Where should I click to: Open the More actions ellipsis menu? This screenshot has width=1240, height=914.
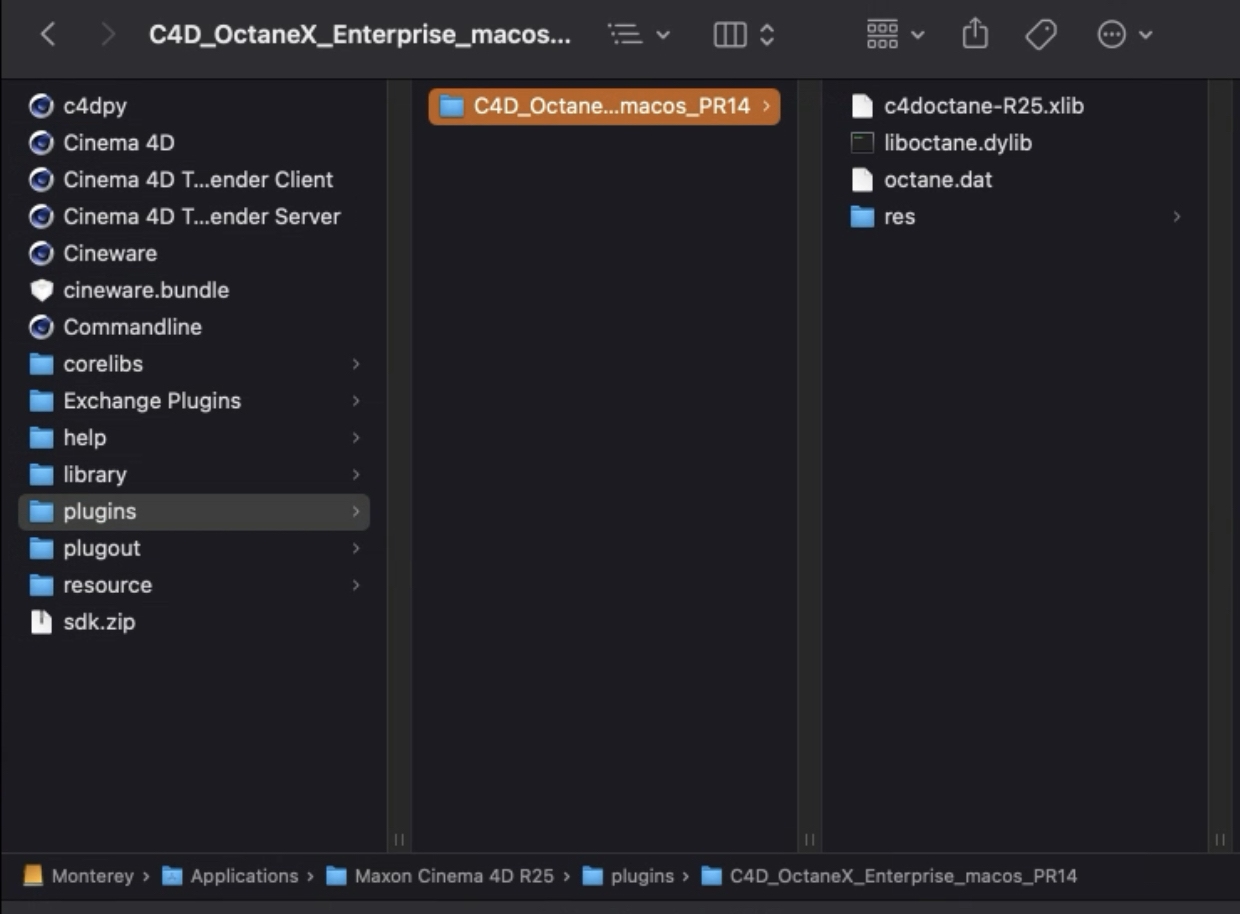[1125, 35]
